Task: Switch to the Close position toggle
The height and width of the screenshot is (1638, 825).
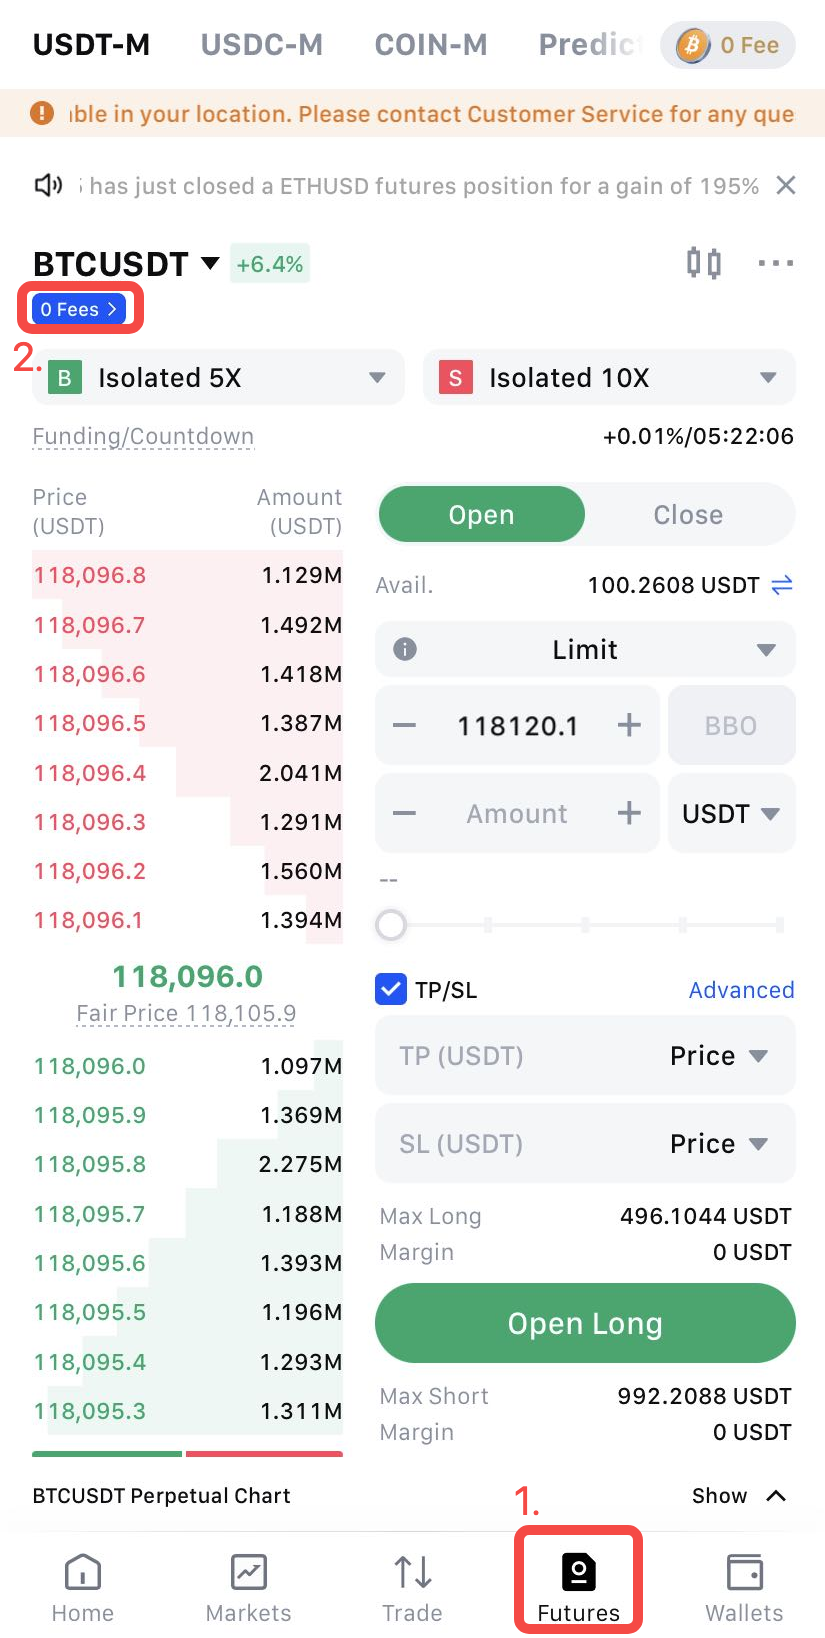Action: 688,515
